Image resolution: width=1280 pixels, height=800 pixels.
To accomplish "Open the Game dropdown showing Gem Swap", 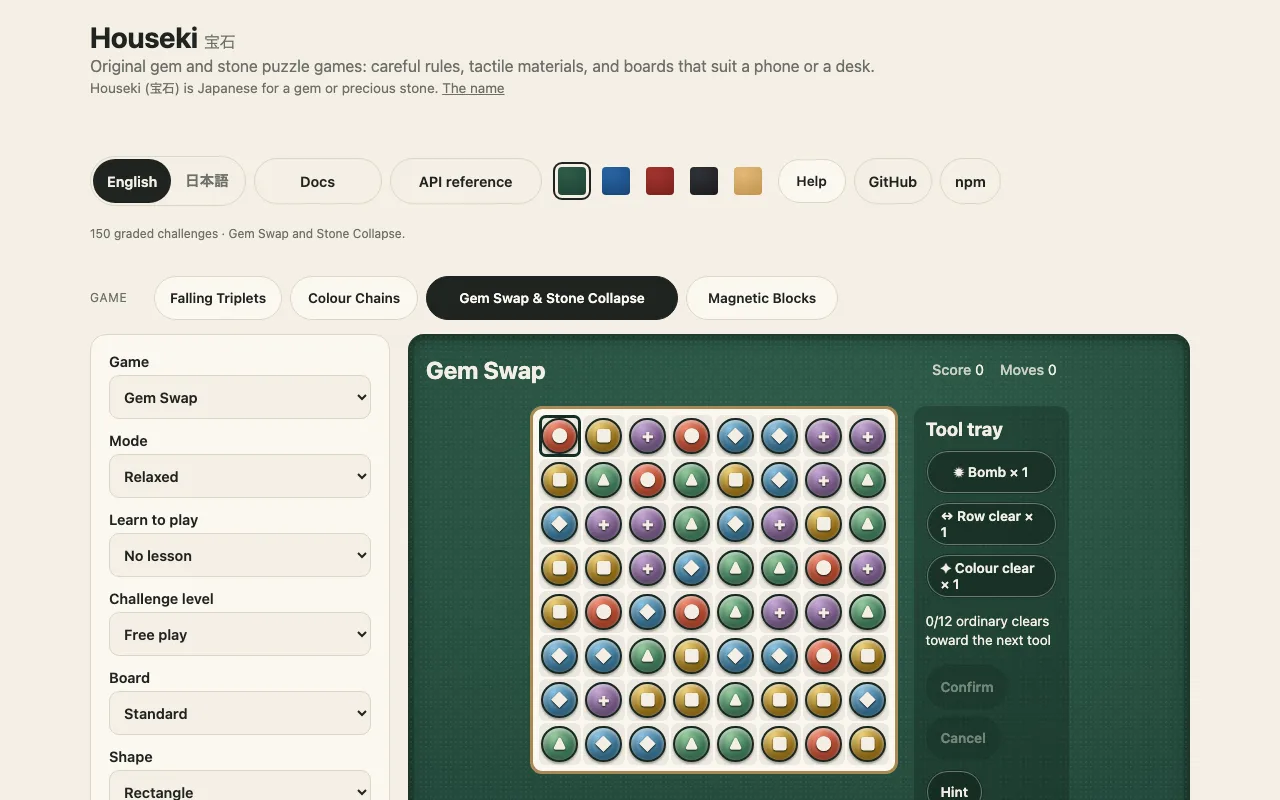I will pos(240,397).
